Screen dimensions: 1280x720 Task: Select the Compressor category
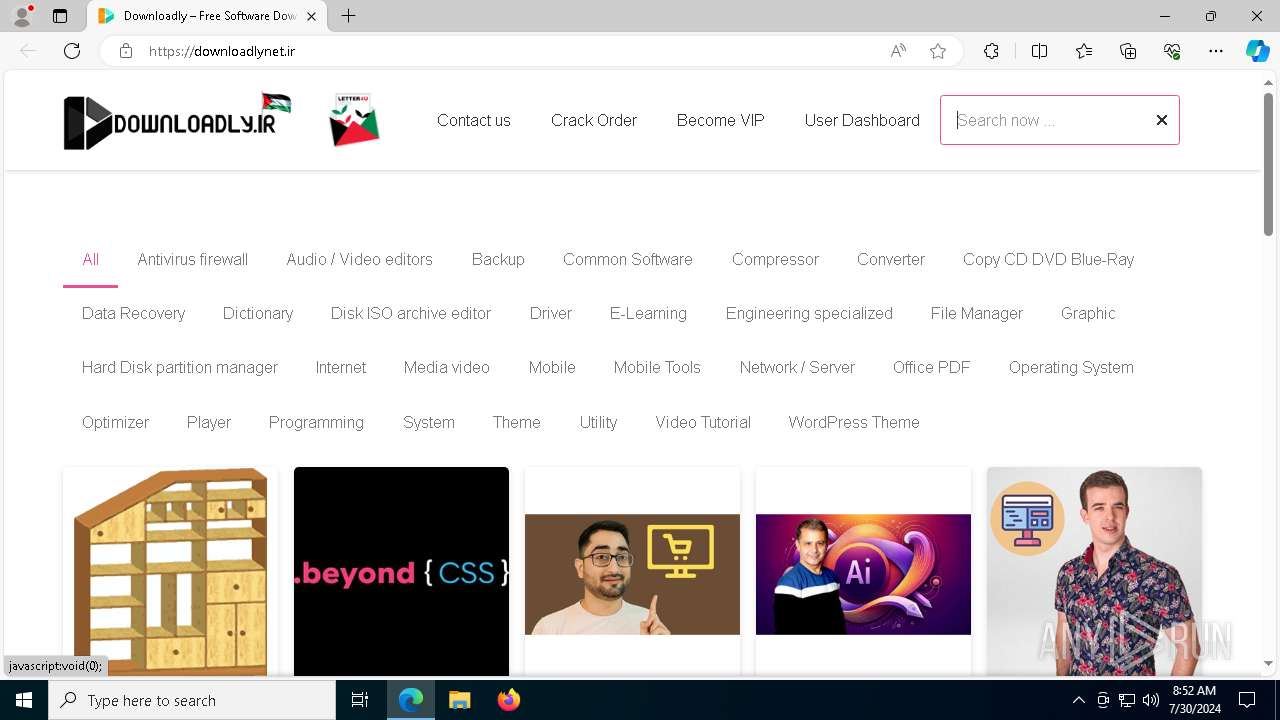click(775, 259)
